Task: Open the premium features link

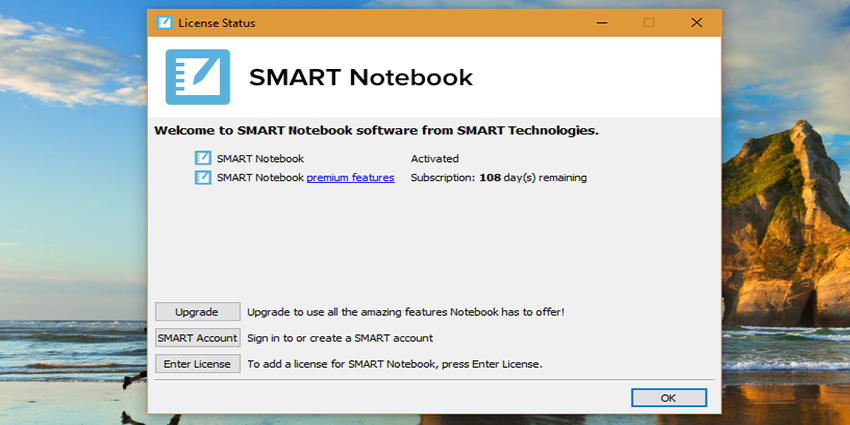Action: point(350,177)
